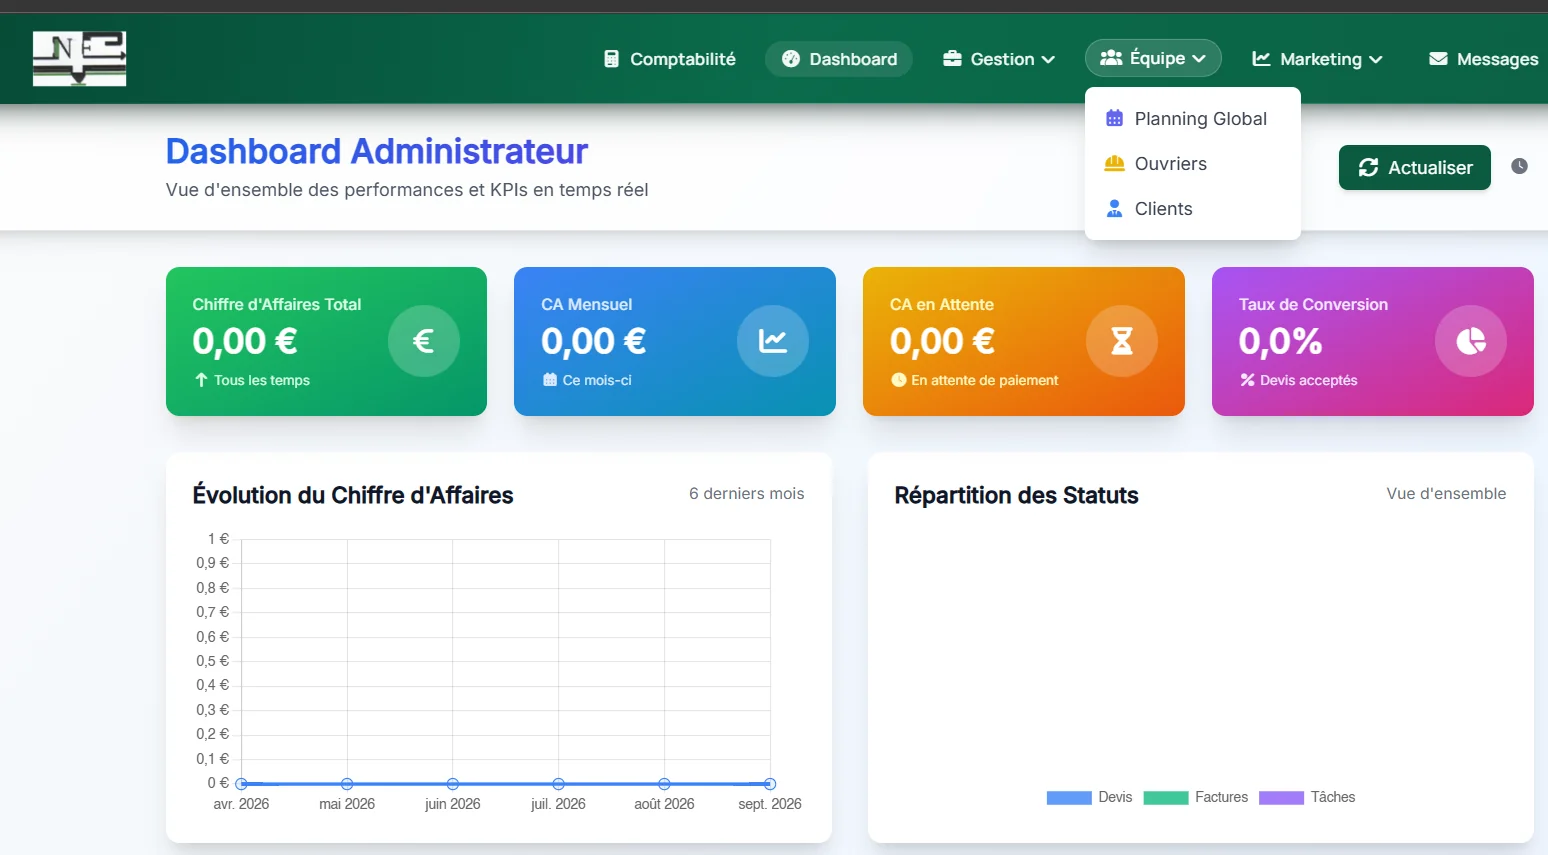Click the Chiffre d'Affaires Total card
This screenshot has width=1548, height=855.
pyautogui.click(x=326, y=341)
